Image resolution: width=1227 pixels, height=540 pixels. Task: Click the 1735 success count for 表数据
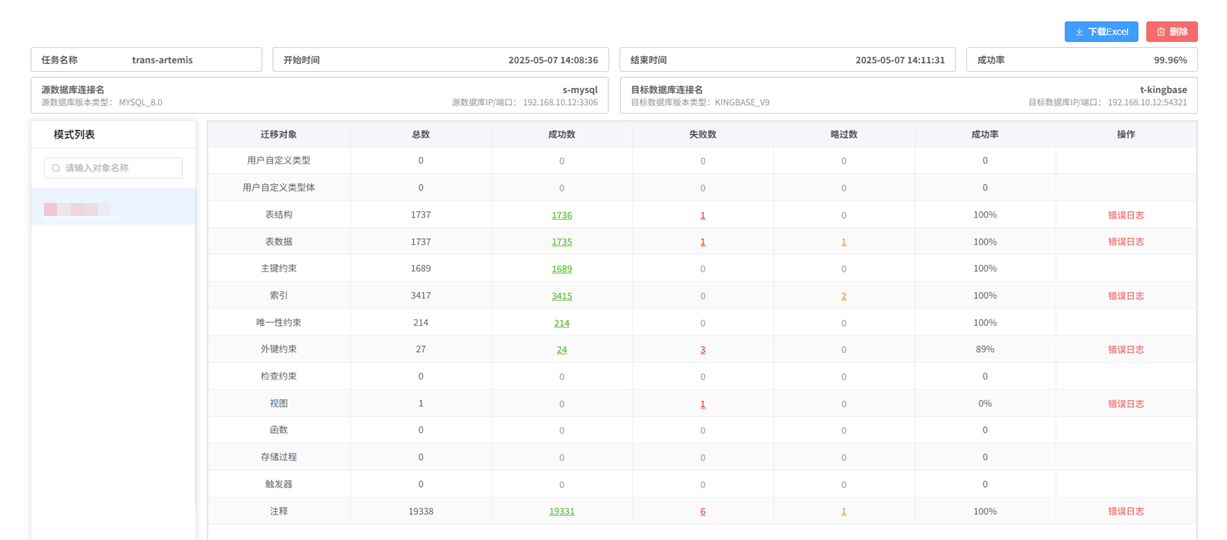pyautogui.click(x=561, y=242)
